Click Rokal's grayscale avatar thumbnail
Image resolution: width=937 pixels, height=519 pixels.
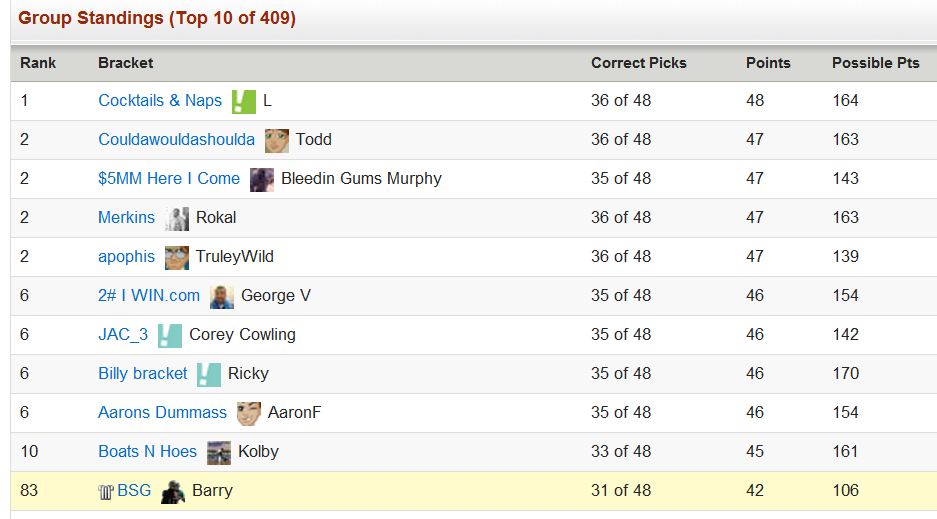177,219
